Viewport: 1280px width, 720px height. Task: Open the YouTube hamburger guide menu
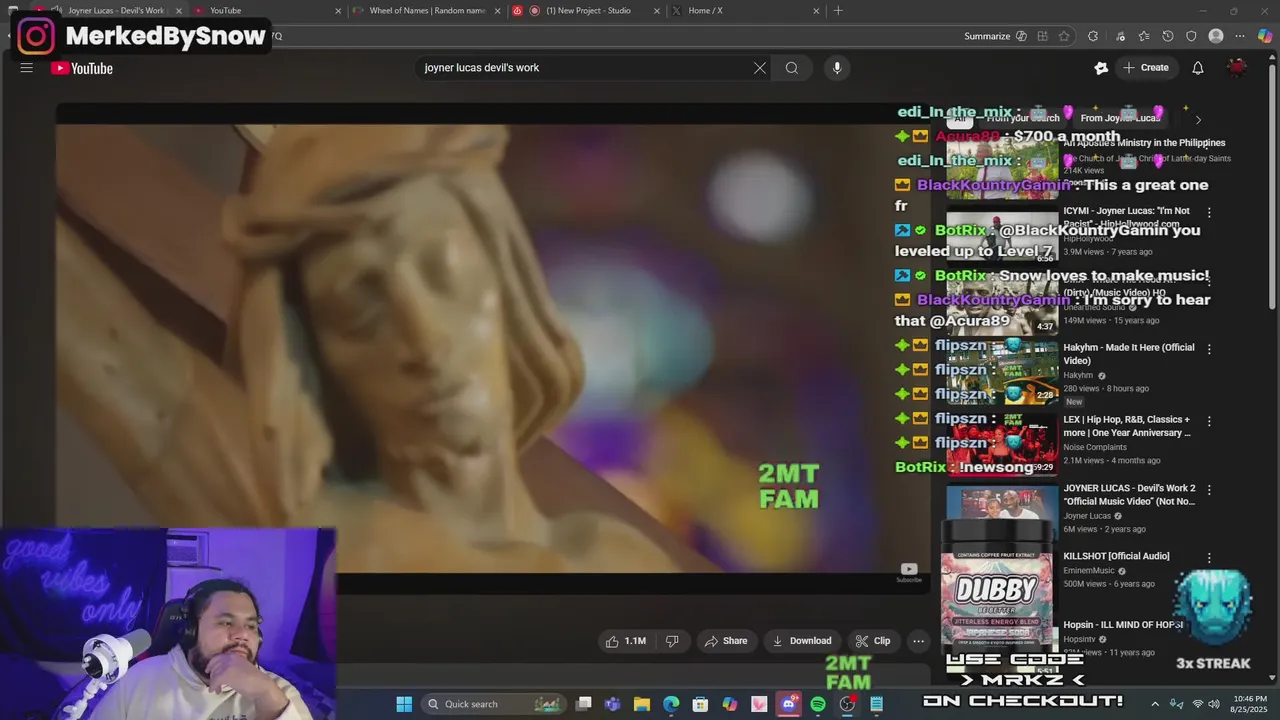click(x=27, y=68)
